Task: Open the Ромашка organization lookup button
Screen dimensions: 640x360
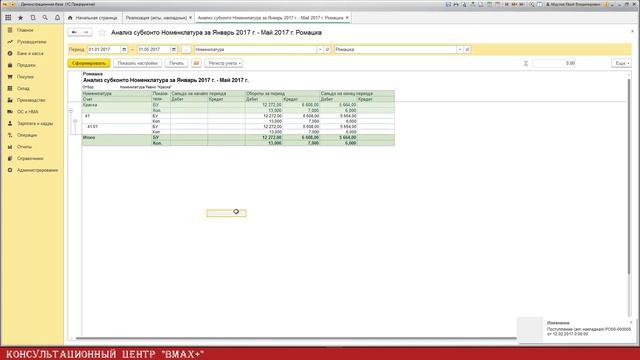Action: pyautogui.click(x=467, y=49)
